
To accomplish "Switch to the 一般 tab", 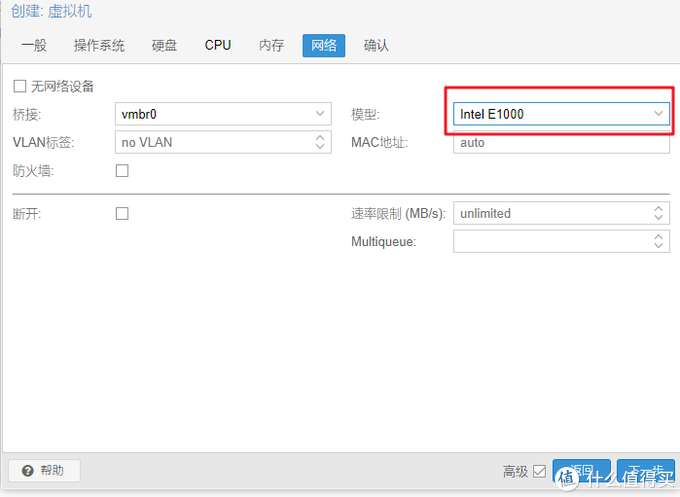I will point(34,45).
